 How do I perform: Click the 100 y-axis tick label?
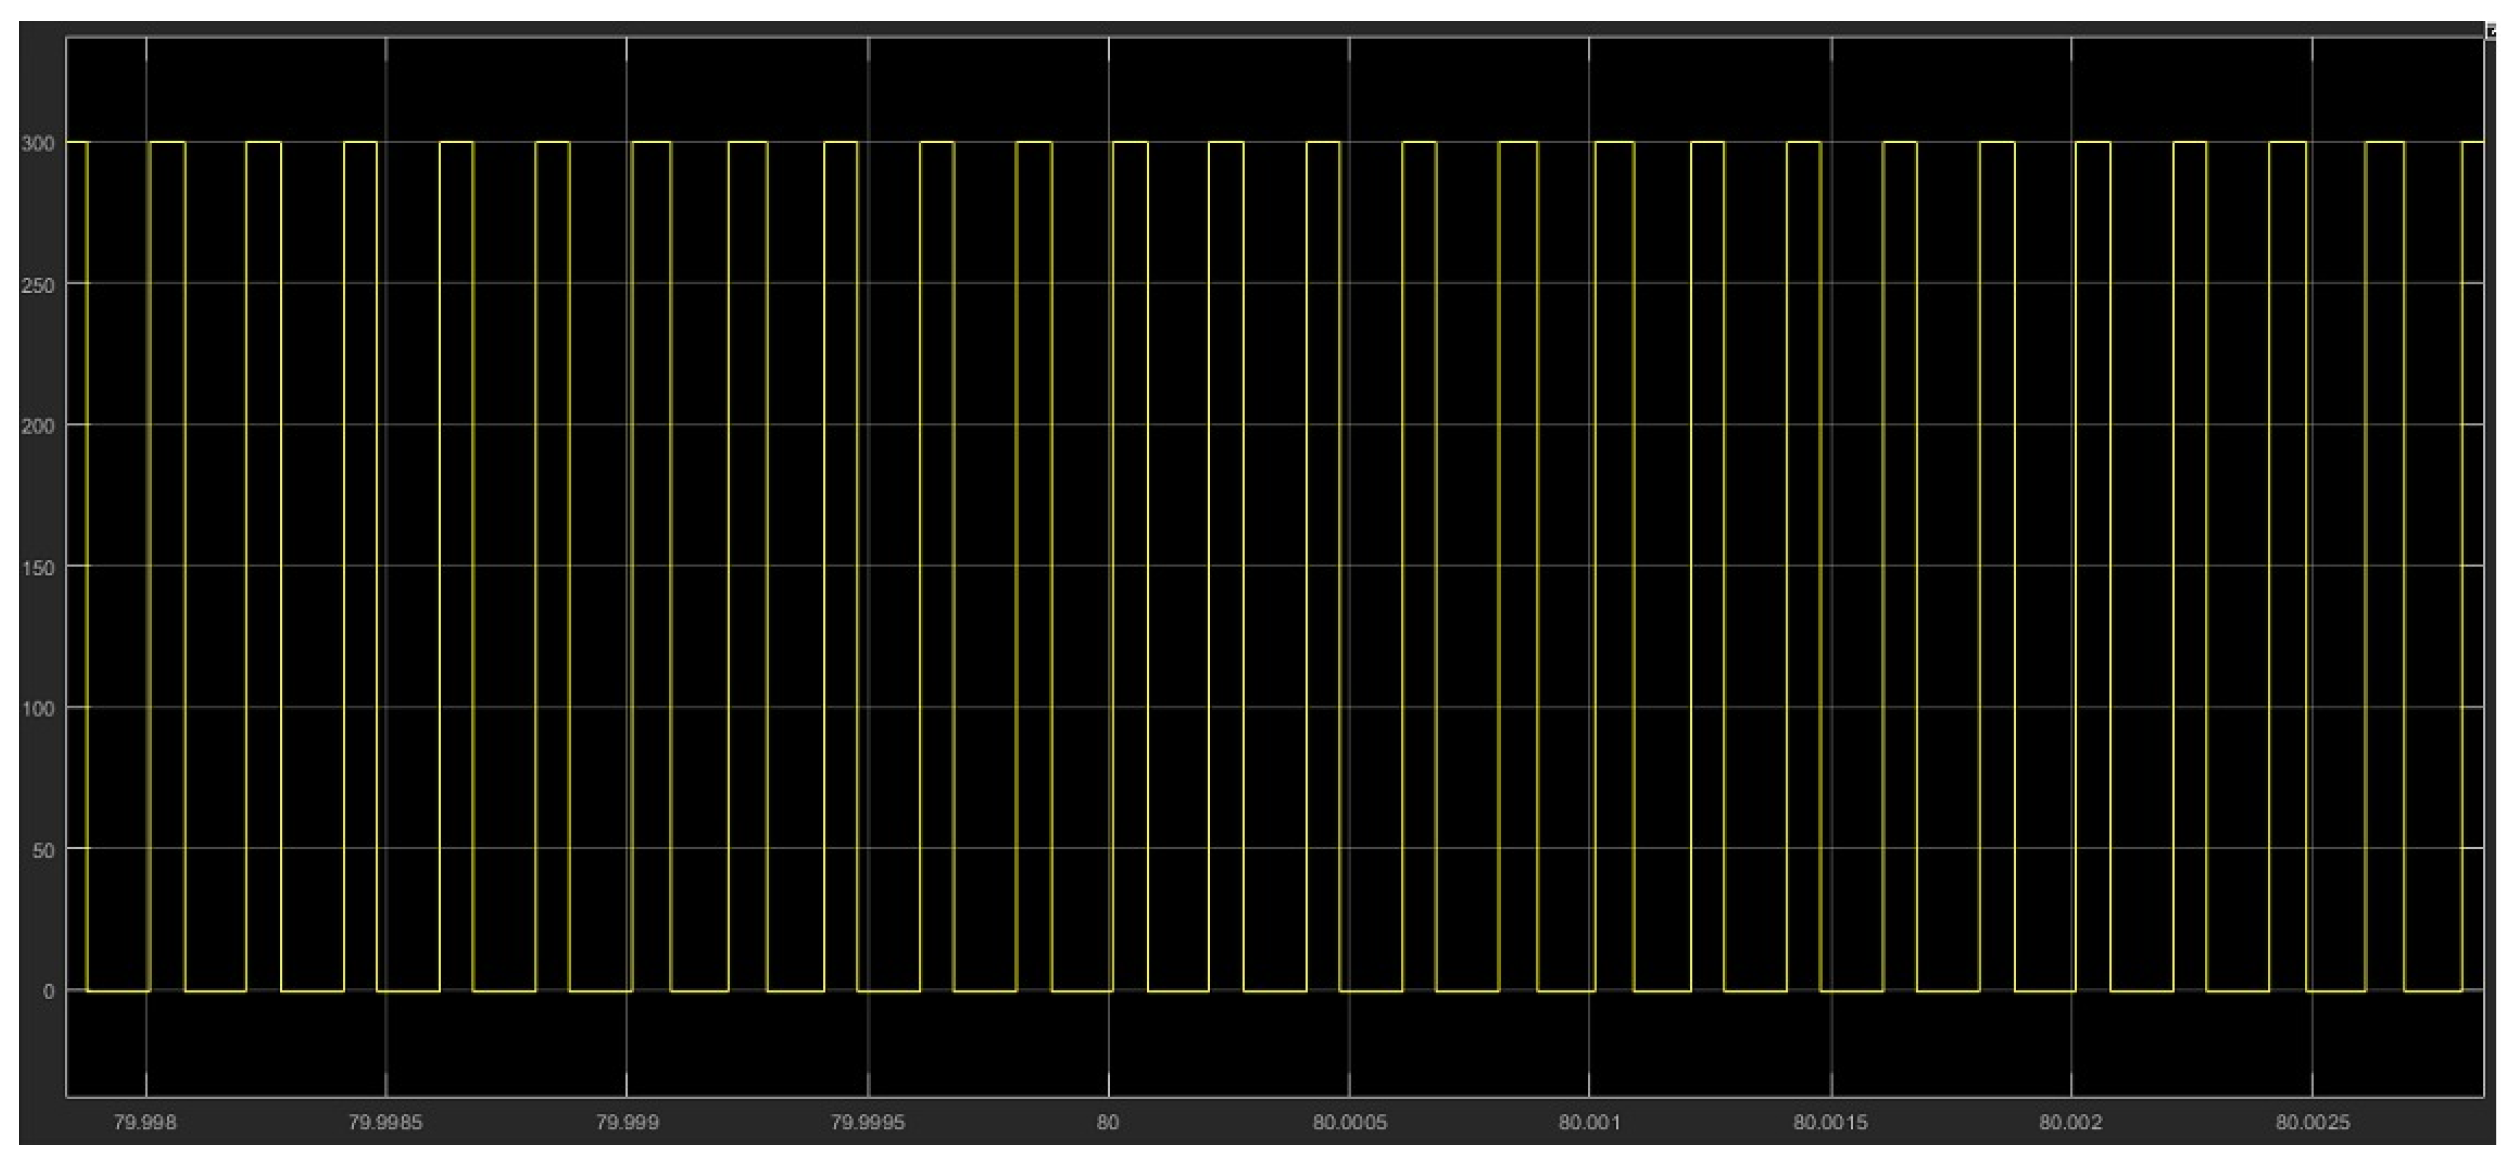[x=37, y=709]
